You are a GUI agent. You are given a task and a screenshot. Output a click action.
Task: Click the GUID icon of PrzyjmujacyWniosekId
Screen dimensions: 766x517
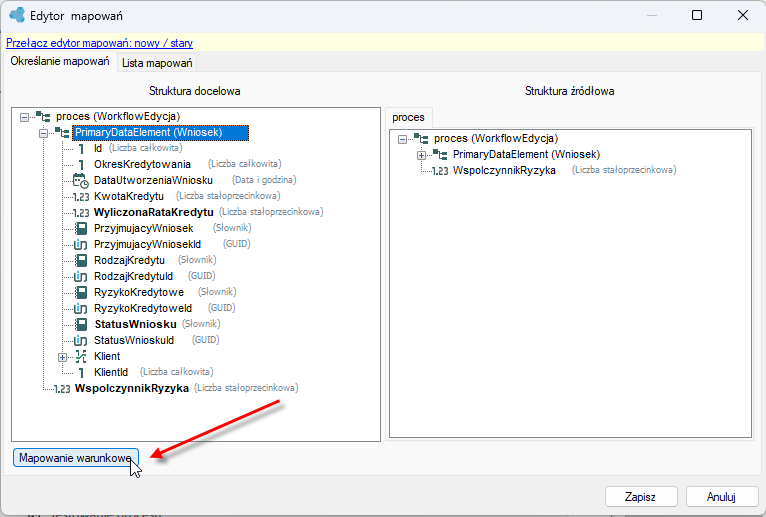click(x=81, y=244)
